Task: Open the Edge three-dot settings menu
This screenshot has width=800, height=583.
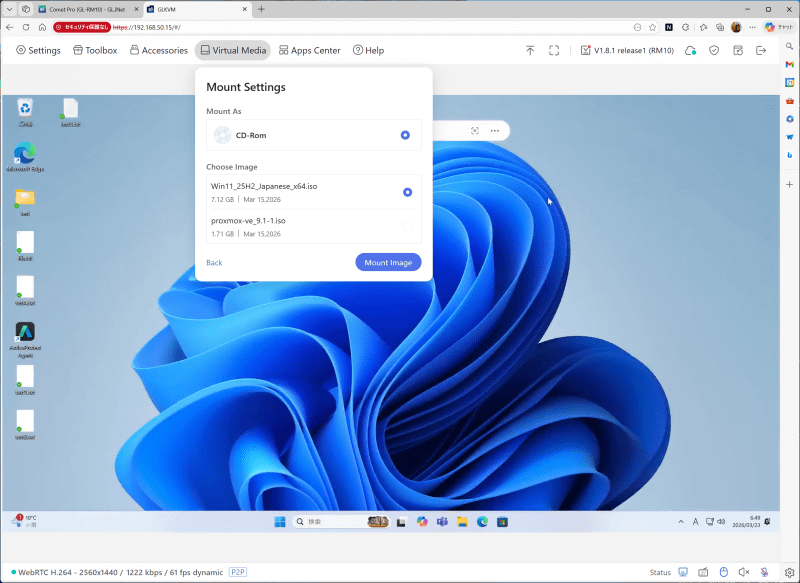Action: [753, 28]
